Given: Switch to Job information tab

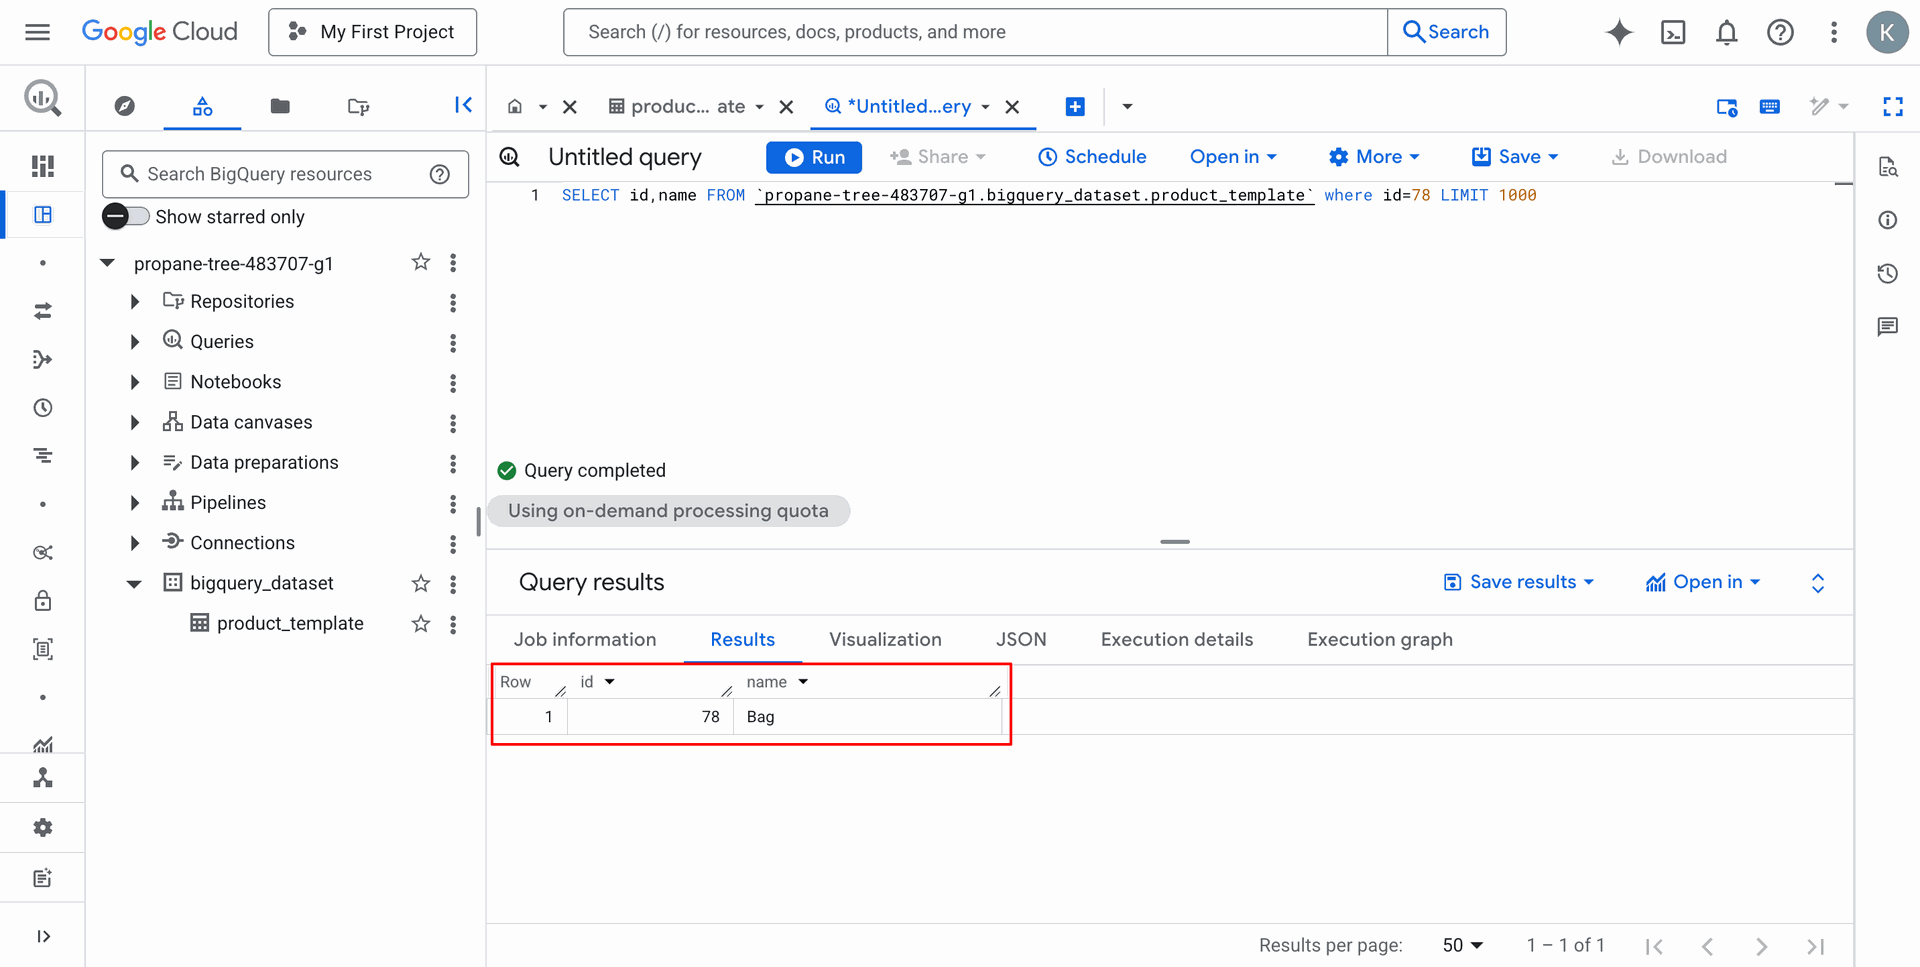Looking at the screenshot, I should 585,639.
